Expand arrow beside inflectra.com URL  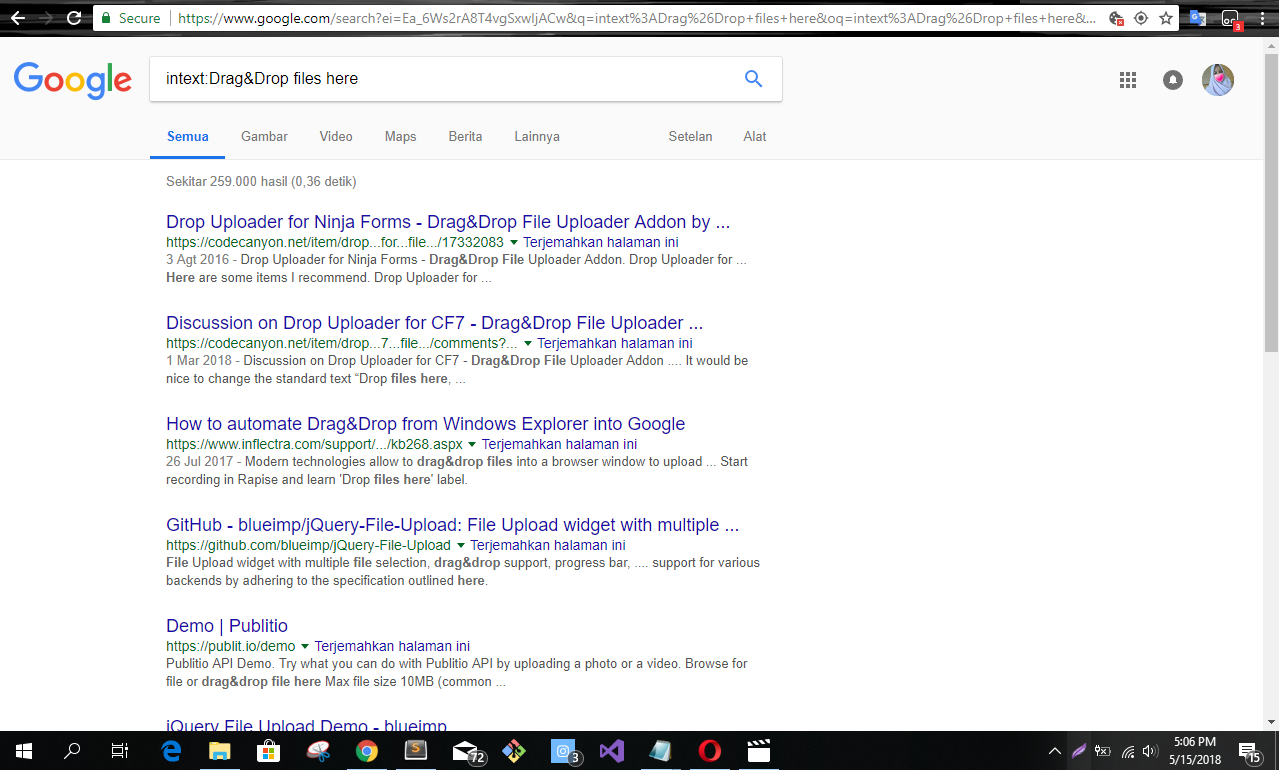coord(472,445)
